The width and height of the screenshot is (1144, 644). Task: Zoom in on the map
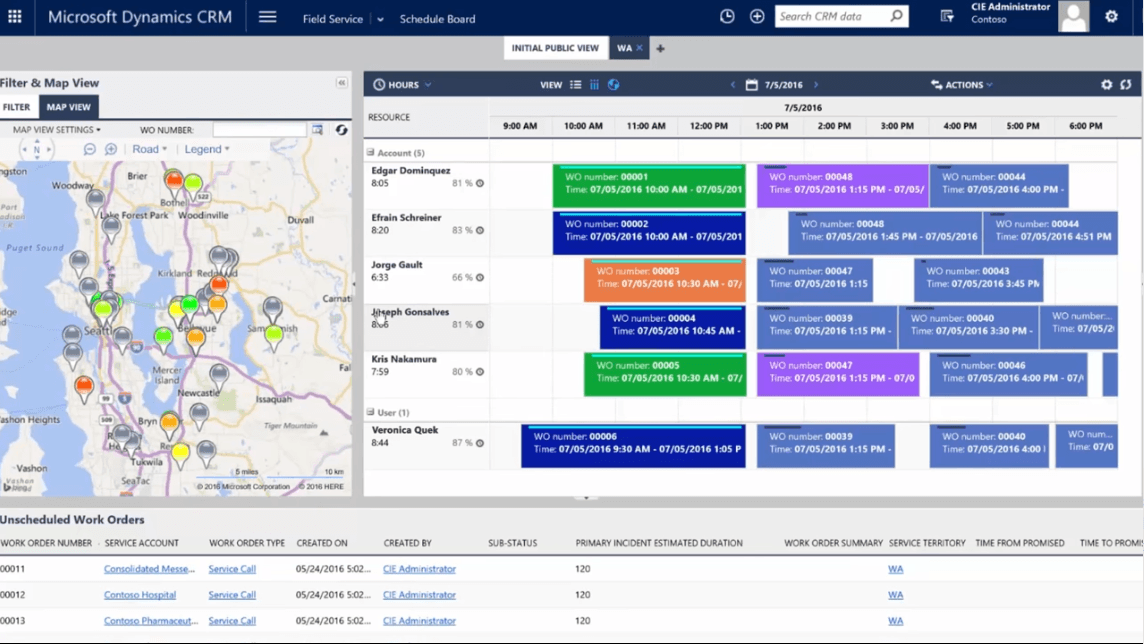(111, 149)
